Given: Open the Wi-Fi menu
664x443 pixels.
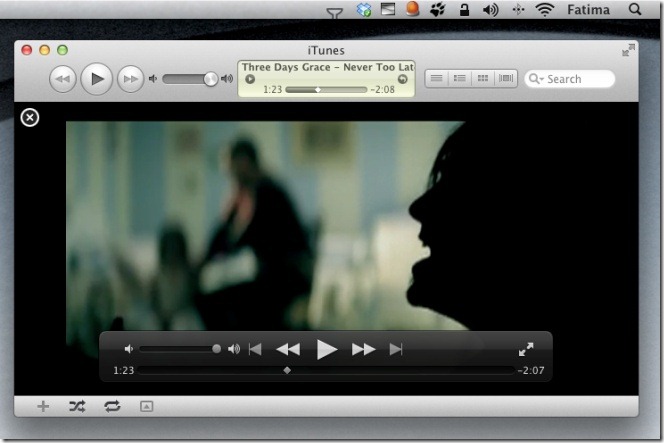Looking at the screenshot, I should [545, 9].
